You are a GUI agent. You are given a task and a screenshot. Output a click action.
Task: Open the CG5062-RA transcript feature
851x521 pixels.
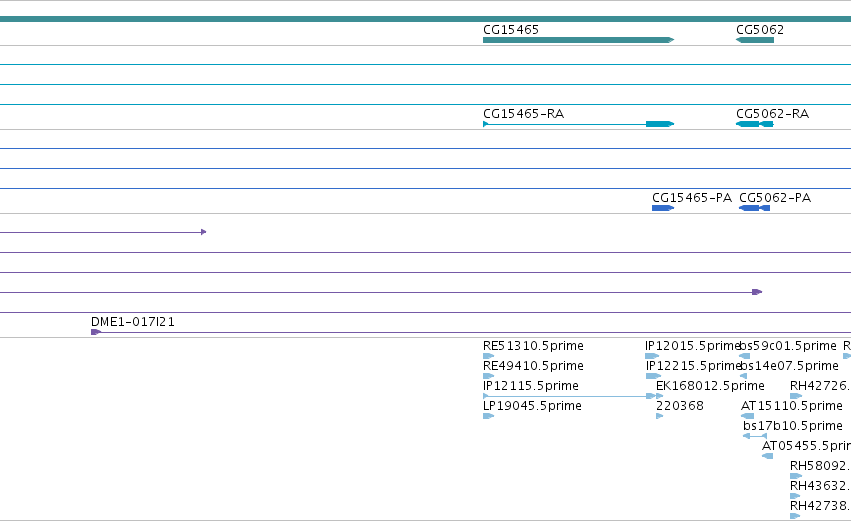754,124
